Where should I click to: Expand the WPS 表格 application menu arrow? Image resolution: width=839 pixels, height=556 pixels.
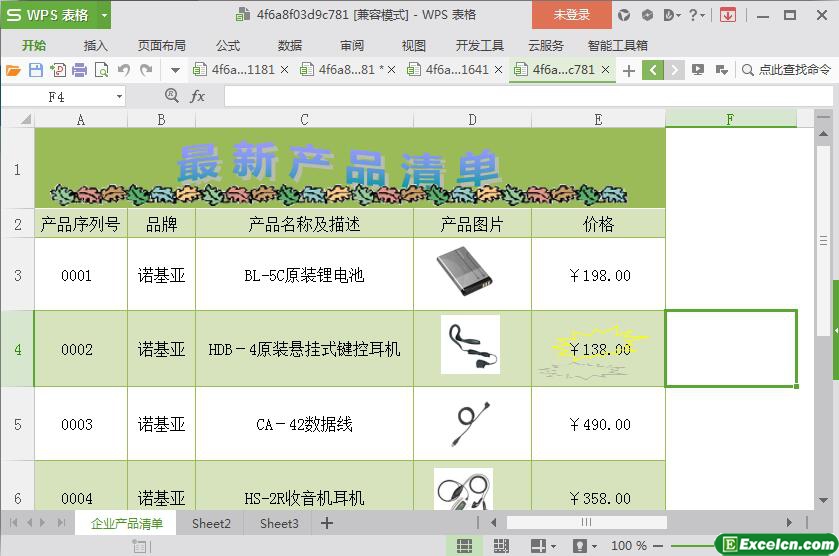(x=104, y=15)
